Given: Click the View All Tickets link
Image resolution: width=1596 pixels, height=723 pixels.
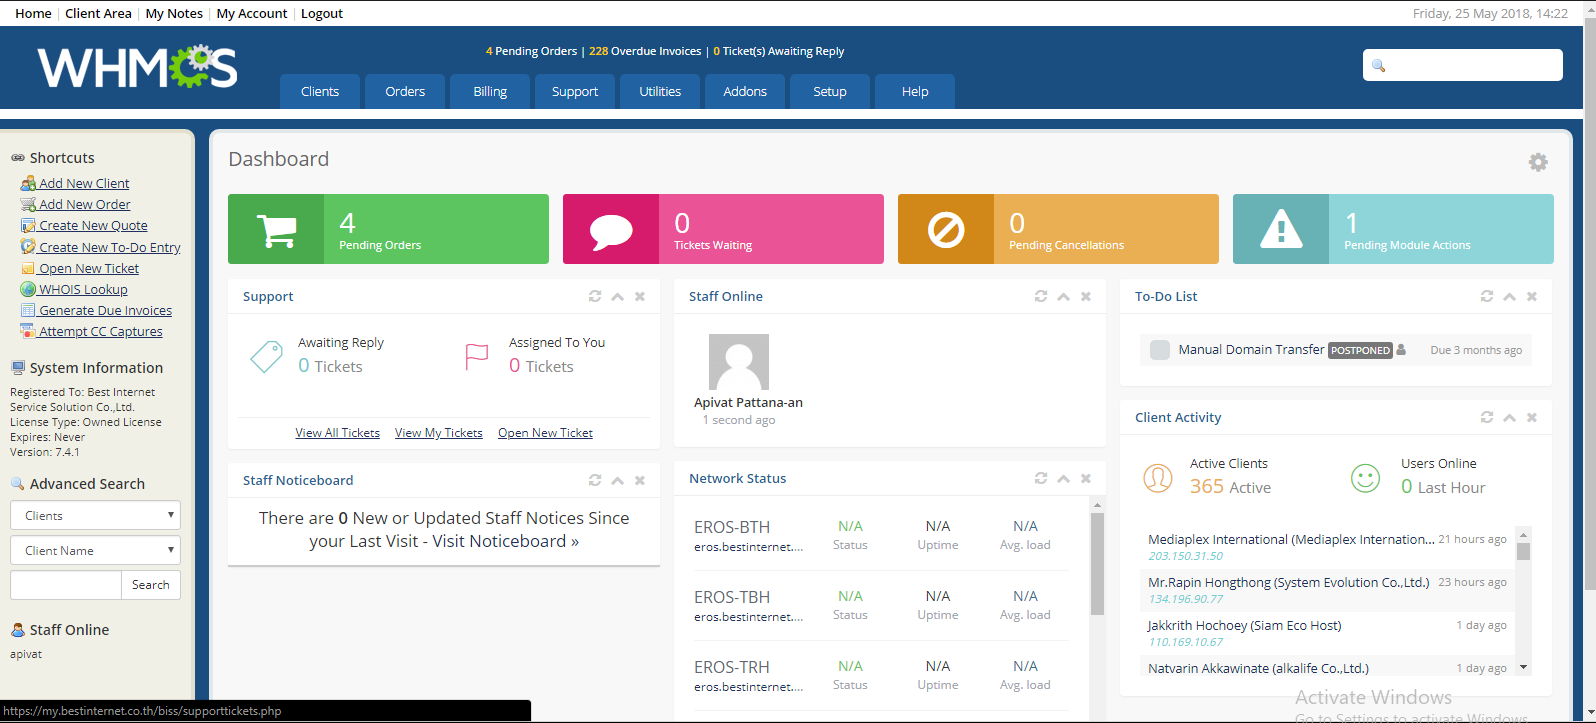Looking at the screenshot, I should click(337, 433).
